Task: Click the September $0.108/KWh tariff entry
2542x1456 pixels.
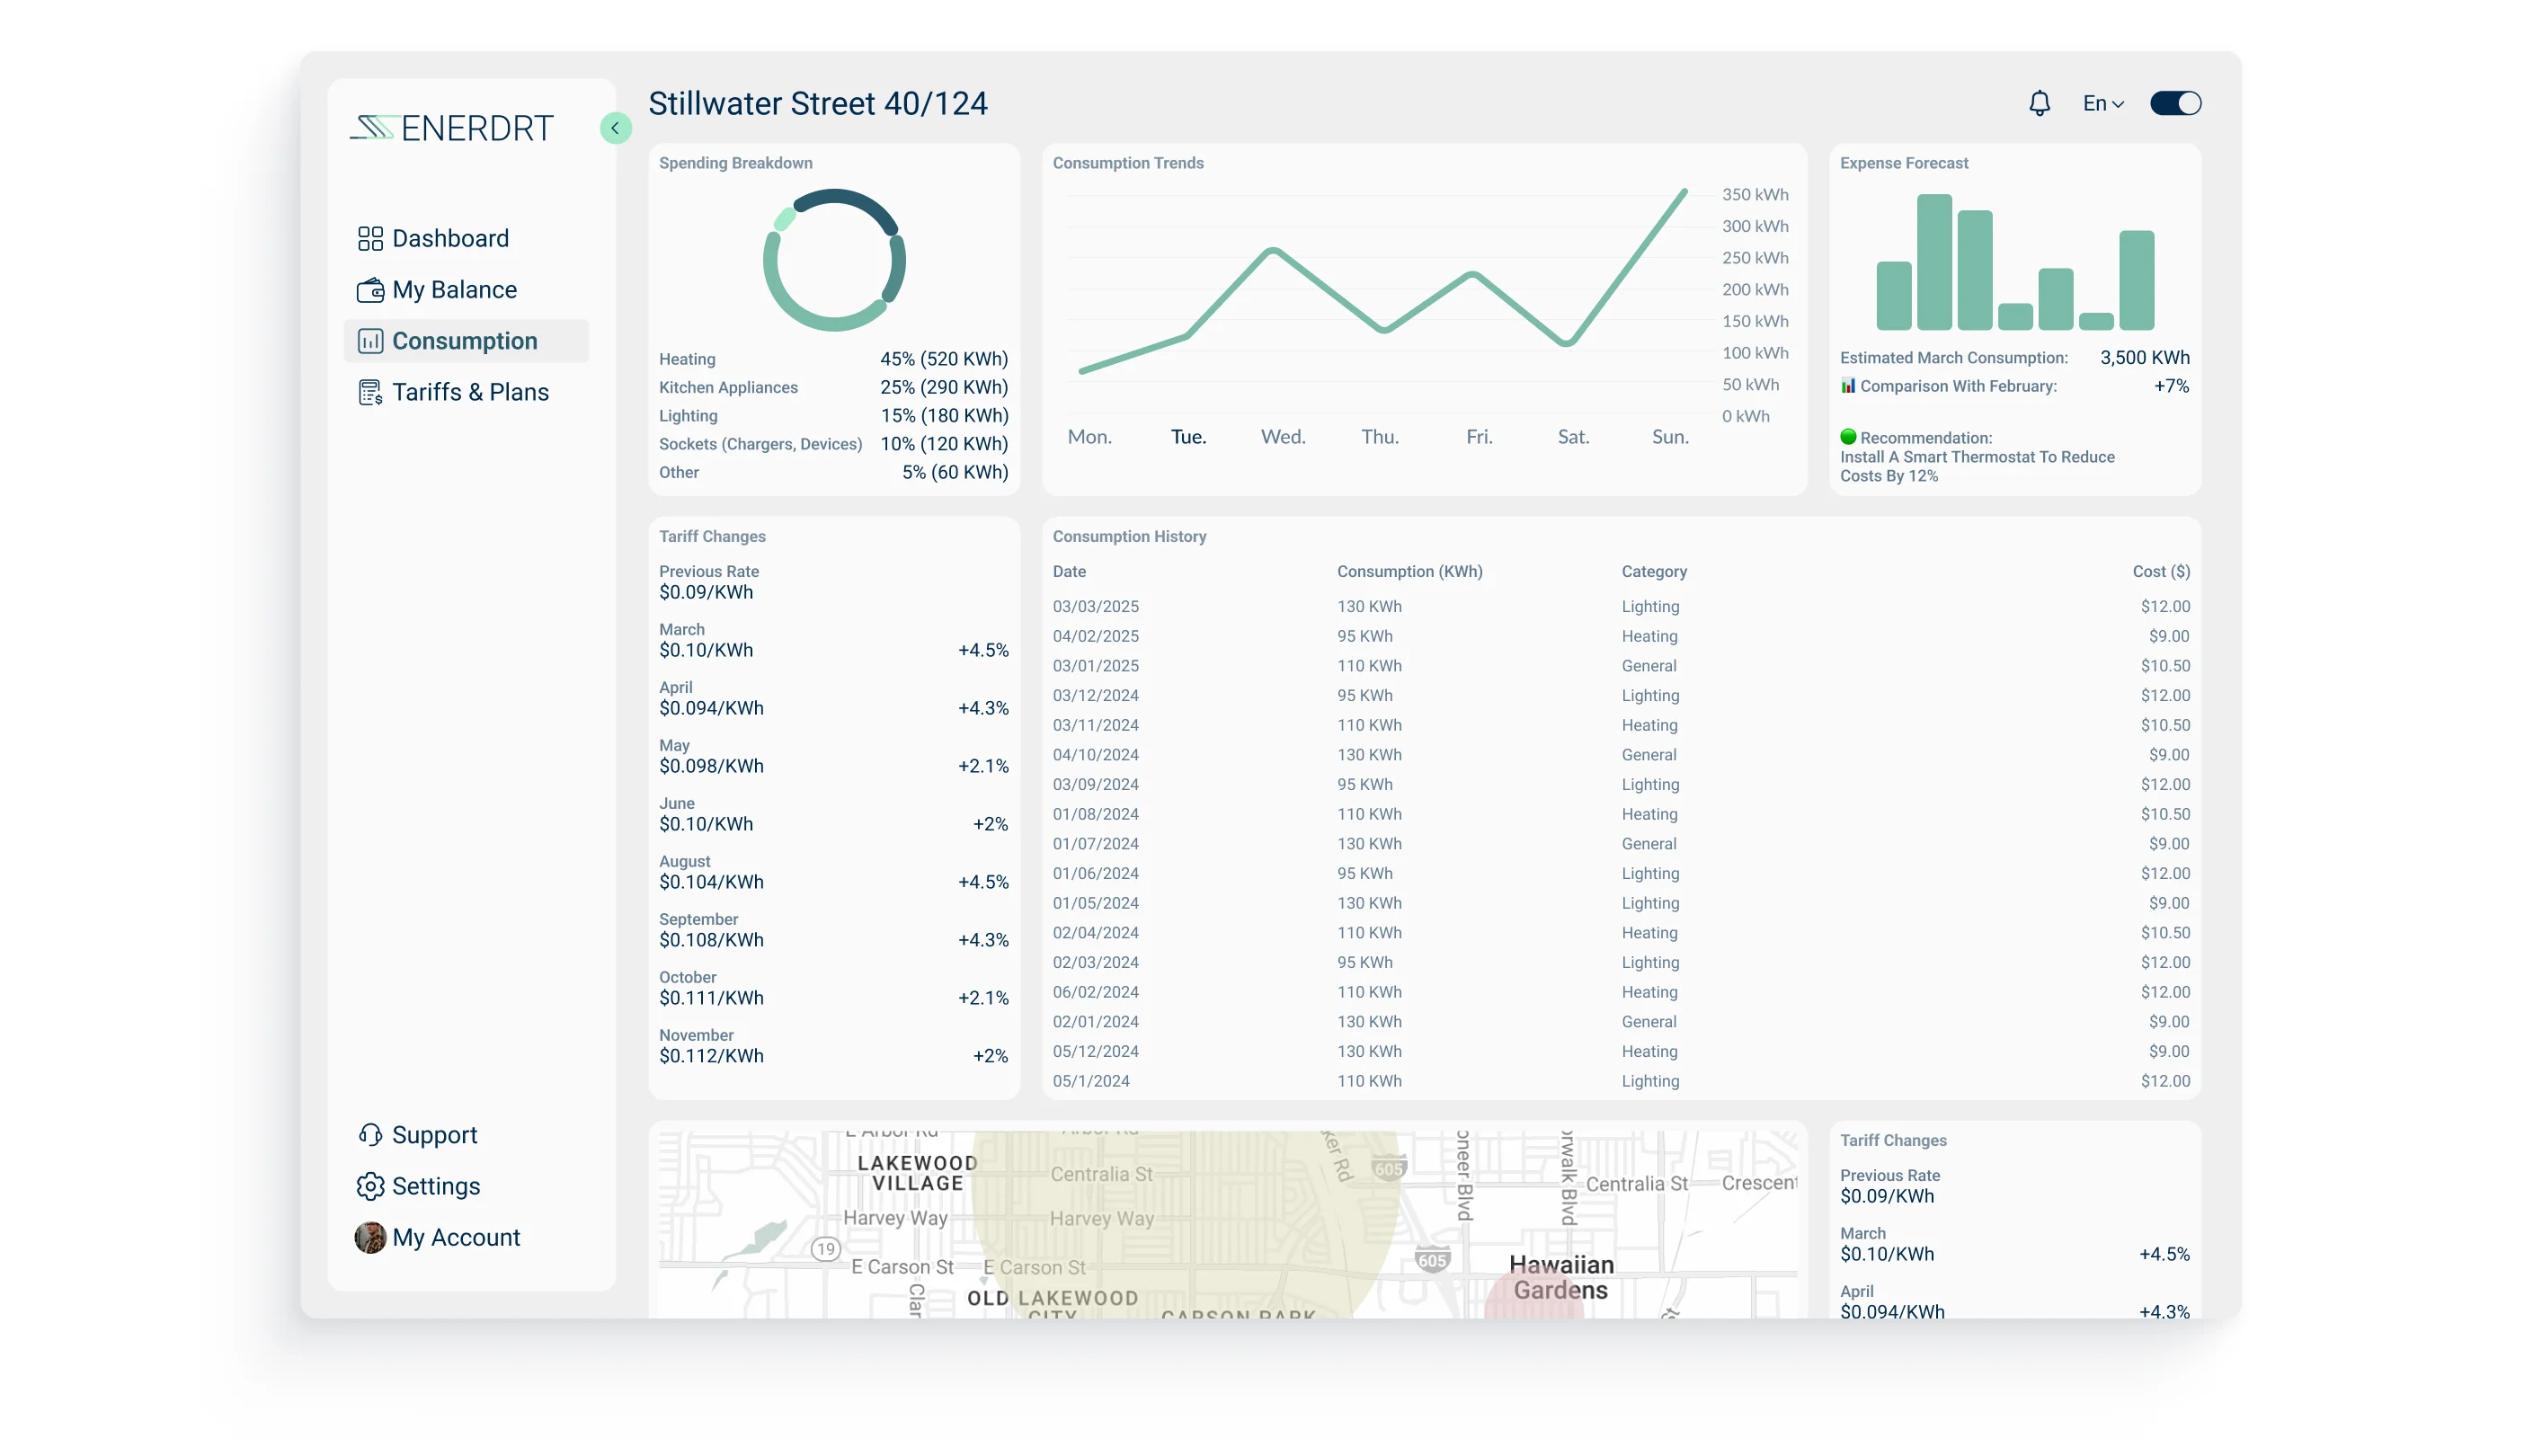Action: (x=833, y=930)
